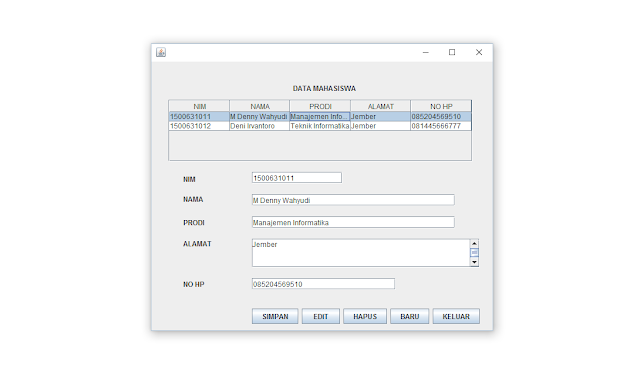Select phone cell 081445666777
This screenshot has height=369, width=640.
[x=441, y=126]
